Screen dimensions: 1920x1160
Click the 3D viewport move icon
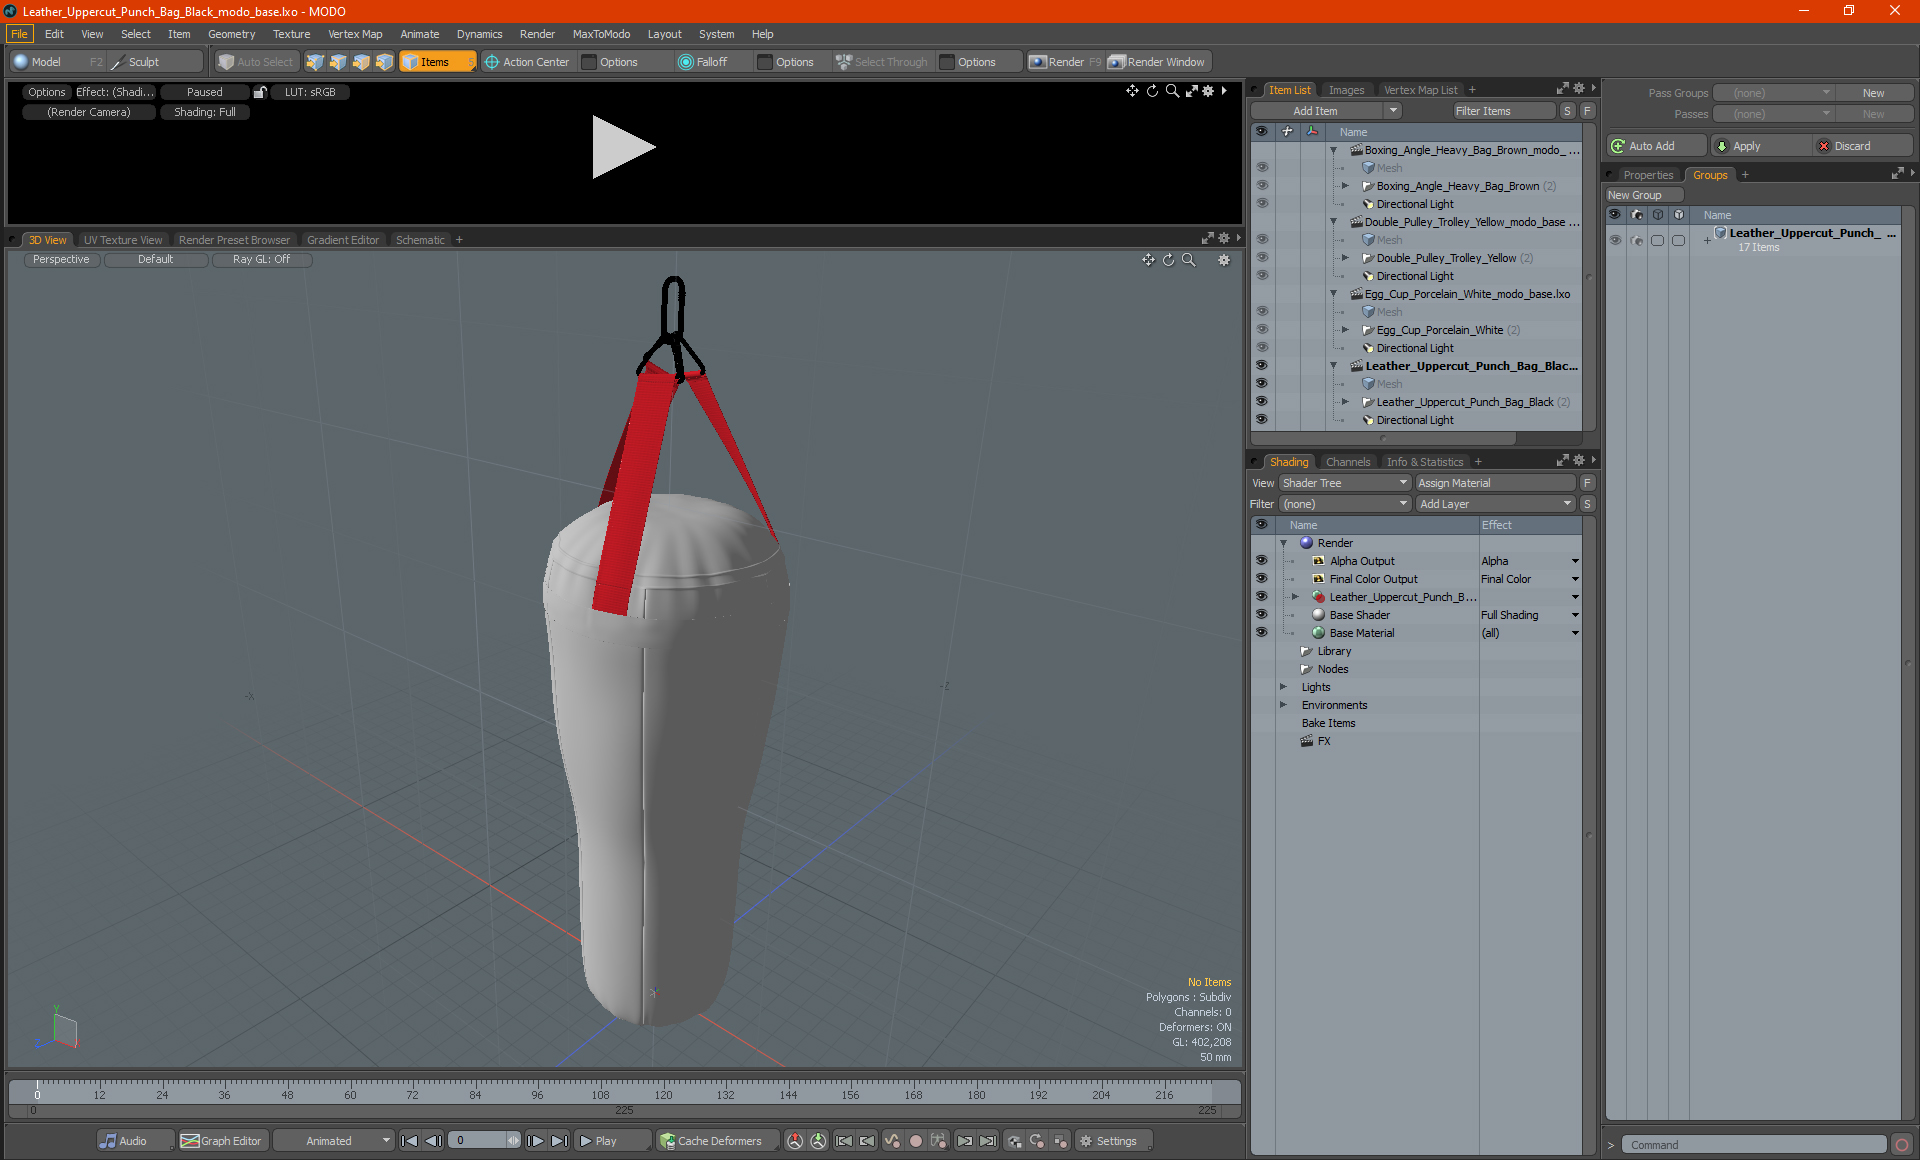[x=1148, y=260]
